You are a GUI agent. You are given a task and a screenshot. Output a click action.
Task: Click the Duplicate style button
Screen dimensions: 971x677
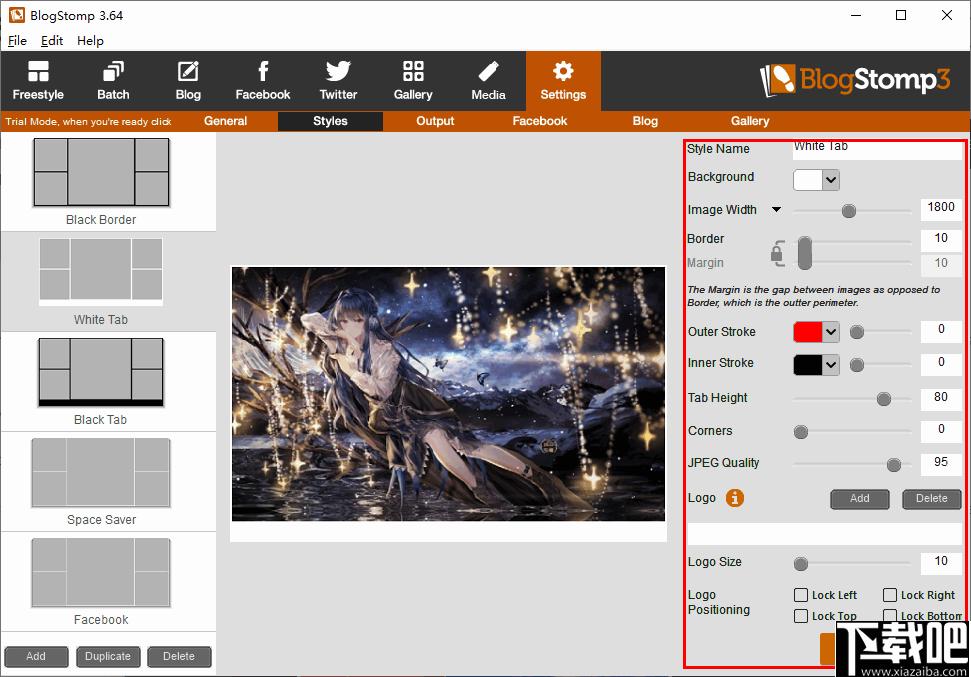108,657
